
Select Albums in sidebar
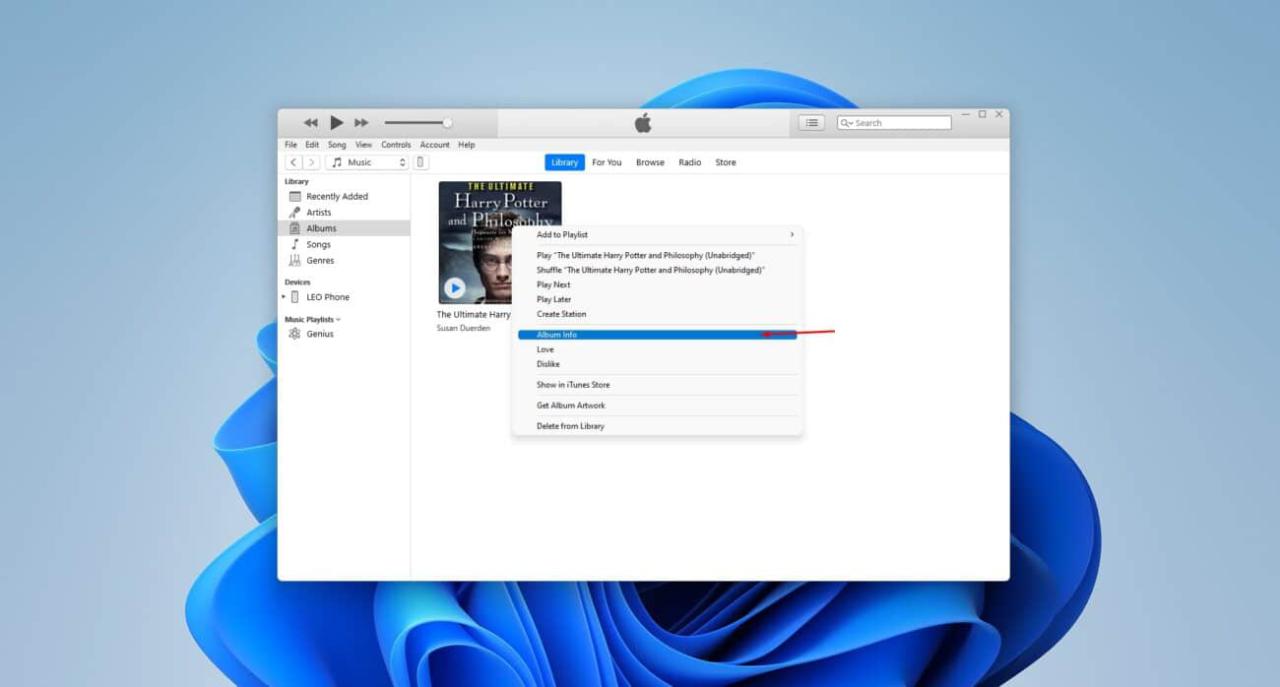344,228
